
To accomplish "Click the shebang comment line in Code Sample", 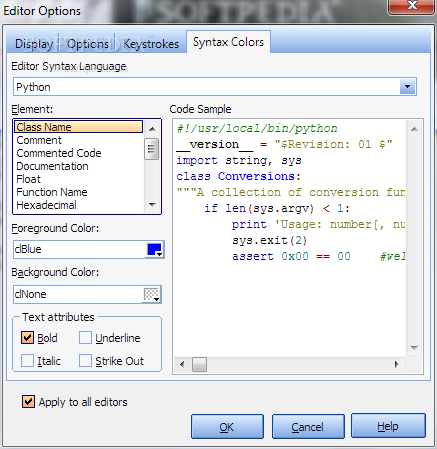I will point(257,128).
